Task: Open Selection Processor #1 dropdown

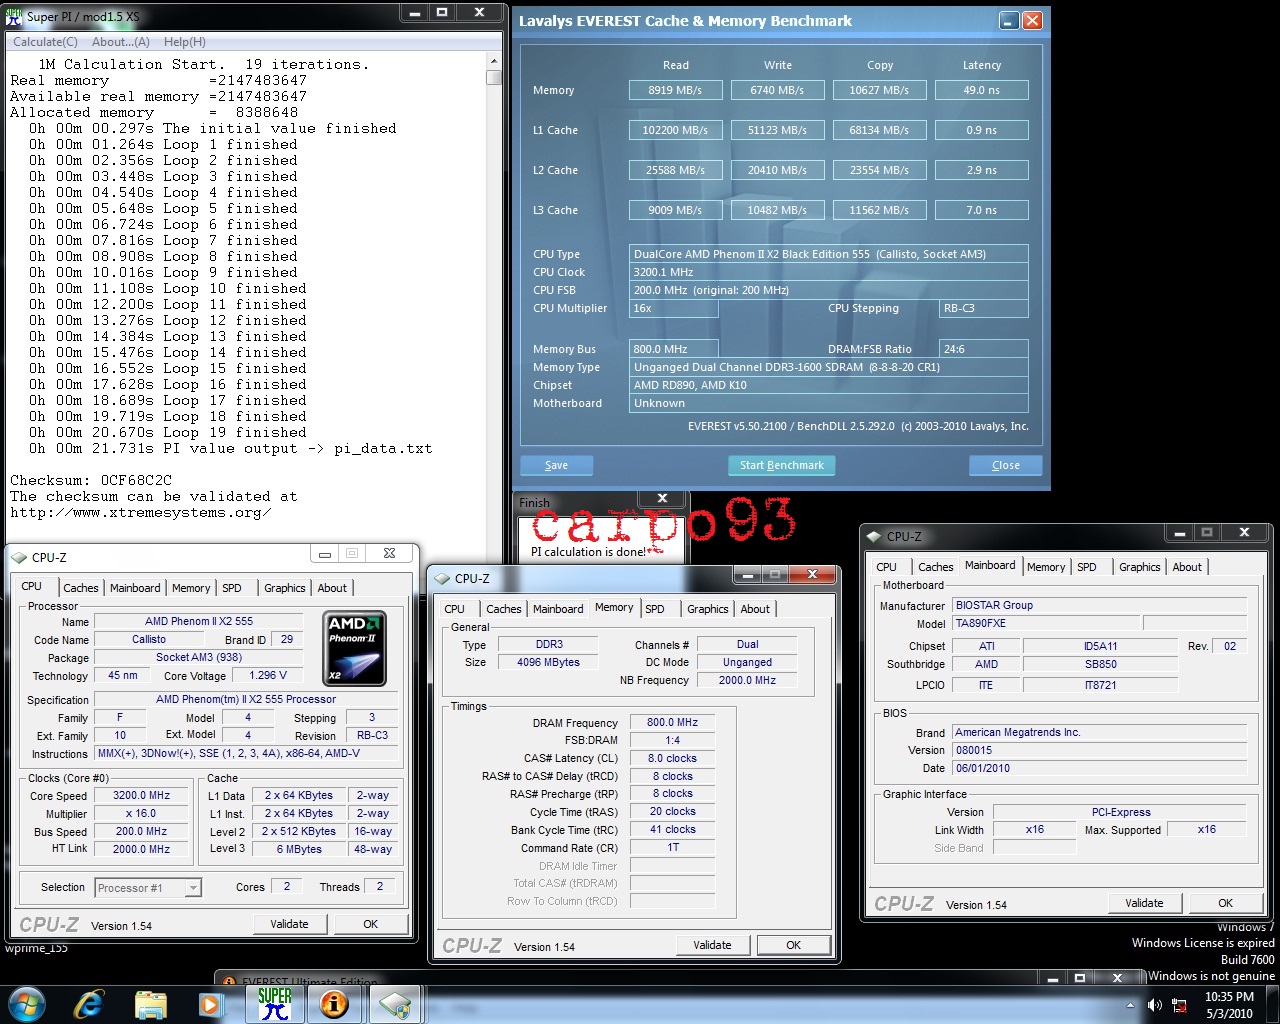Action: tap(148, 887)
